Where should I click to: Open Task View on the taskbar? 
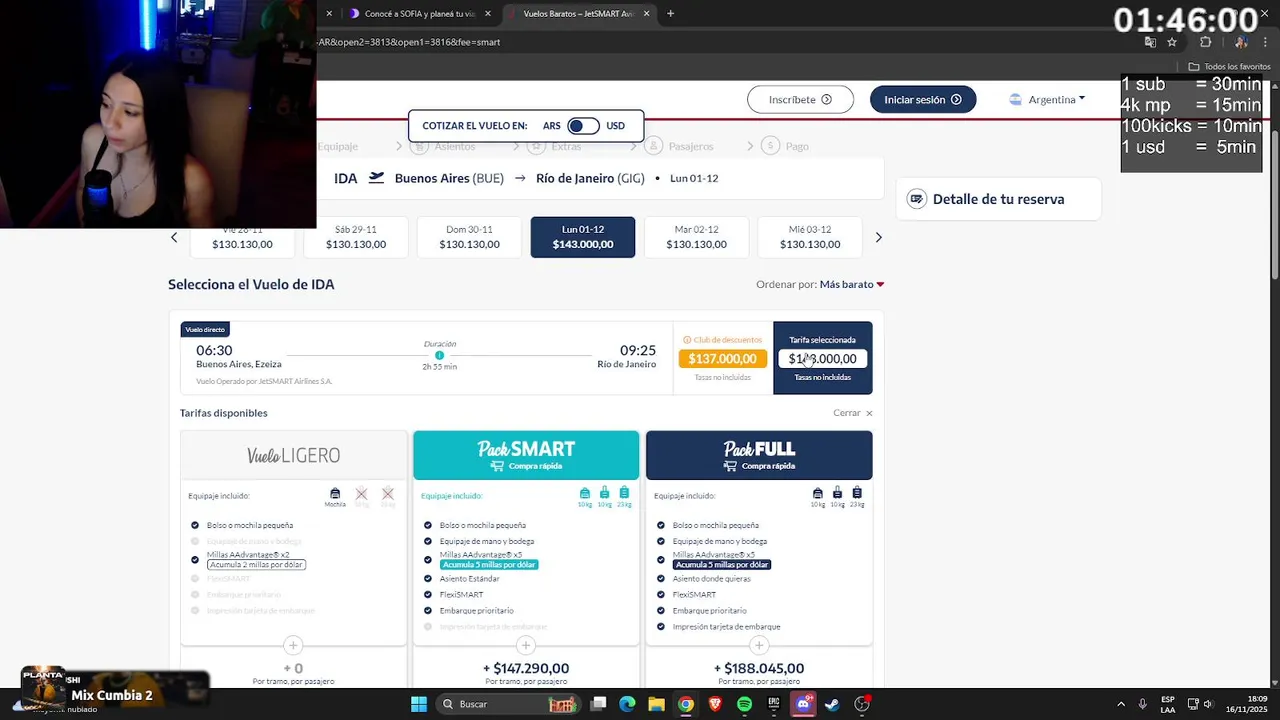(x=598, y=704)
